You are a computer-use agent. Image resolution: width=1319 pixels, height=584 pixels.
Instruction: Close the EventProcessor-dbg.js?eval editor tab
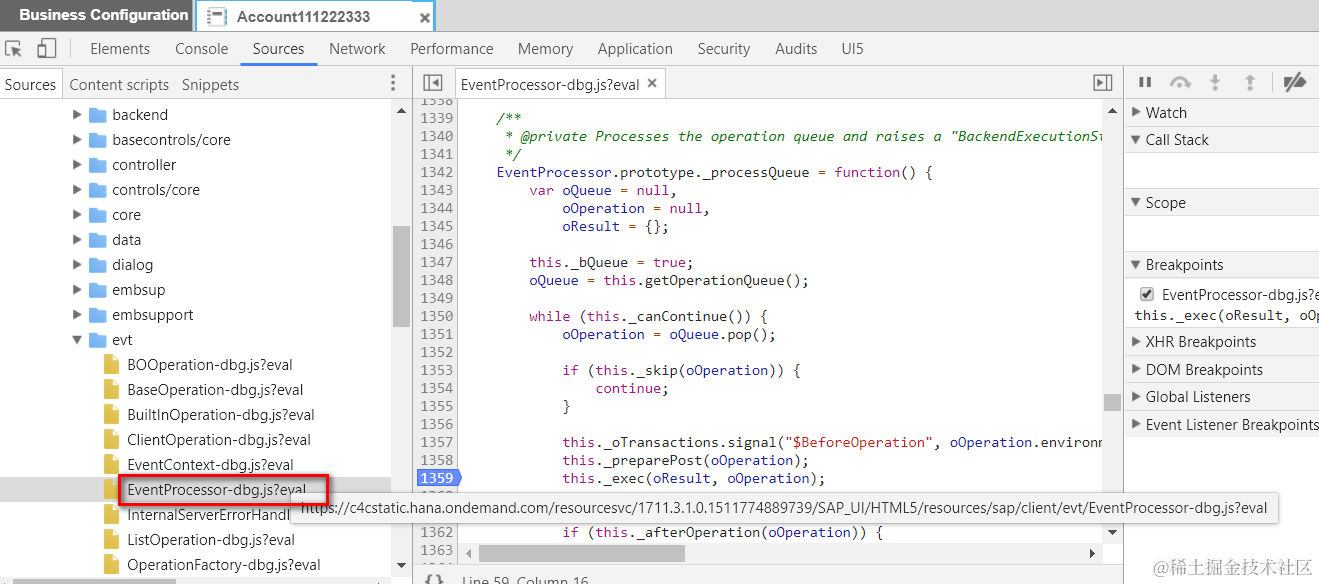point(651,84)
